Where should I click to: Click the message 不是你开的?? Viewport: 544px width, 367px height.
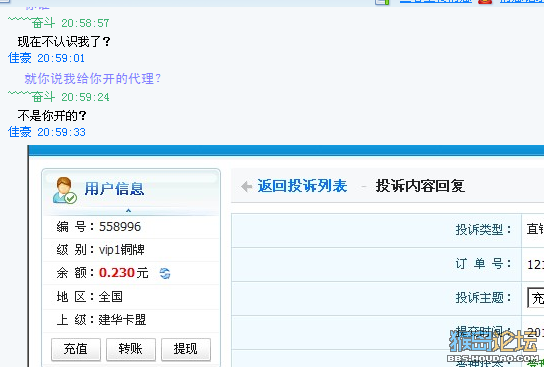(52, 116)
